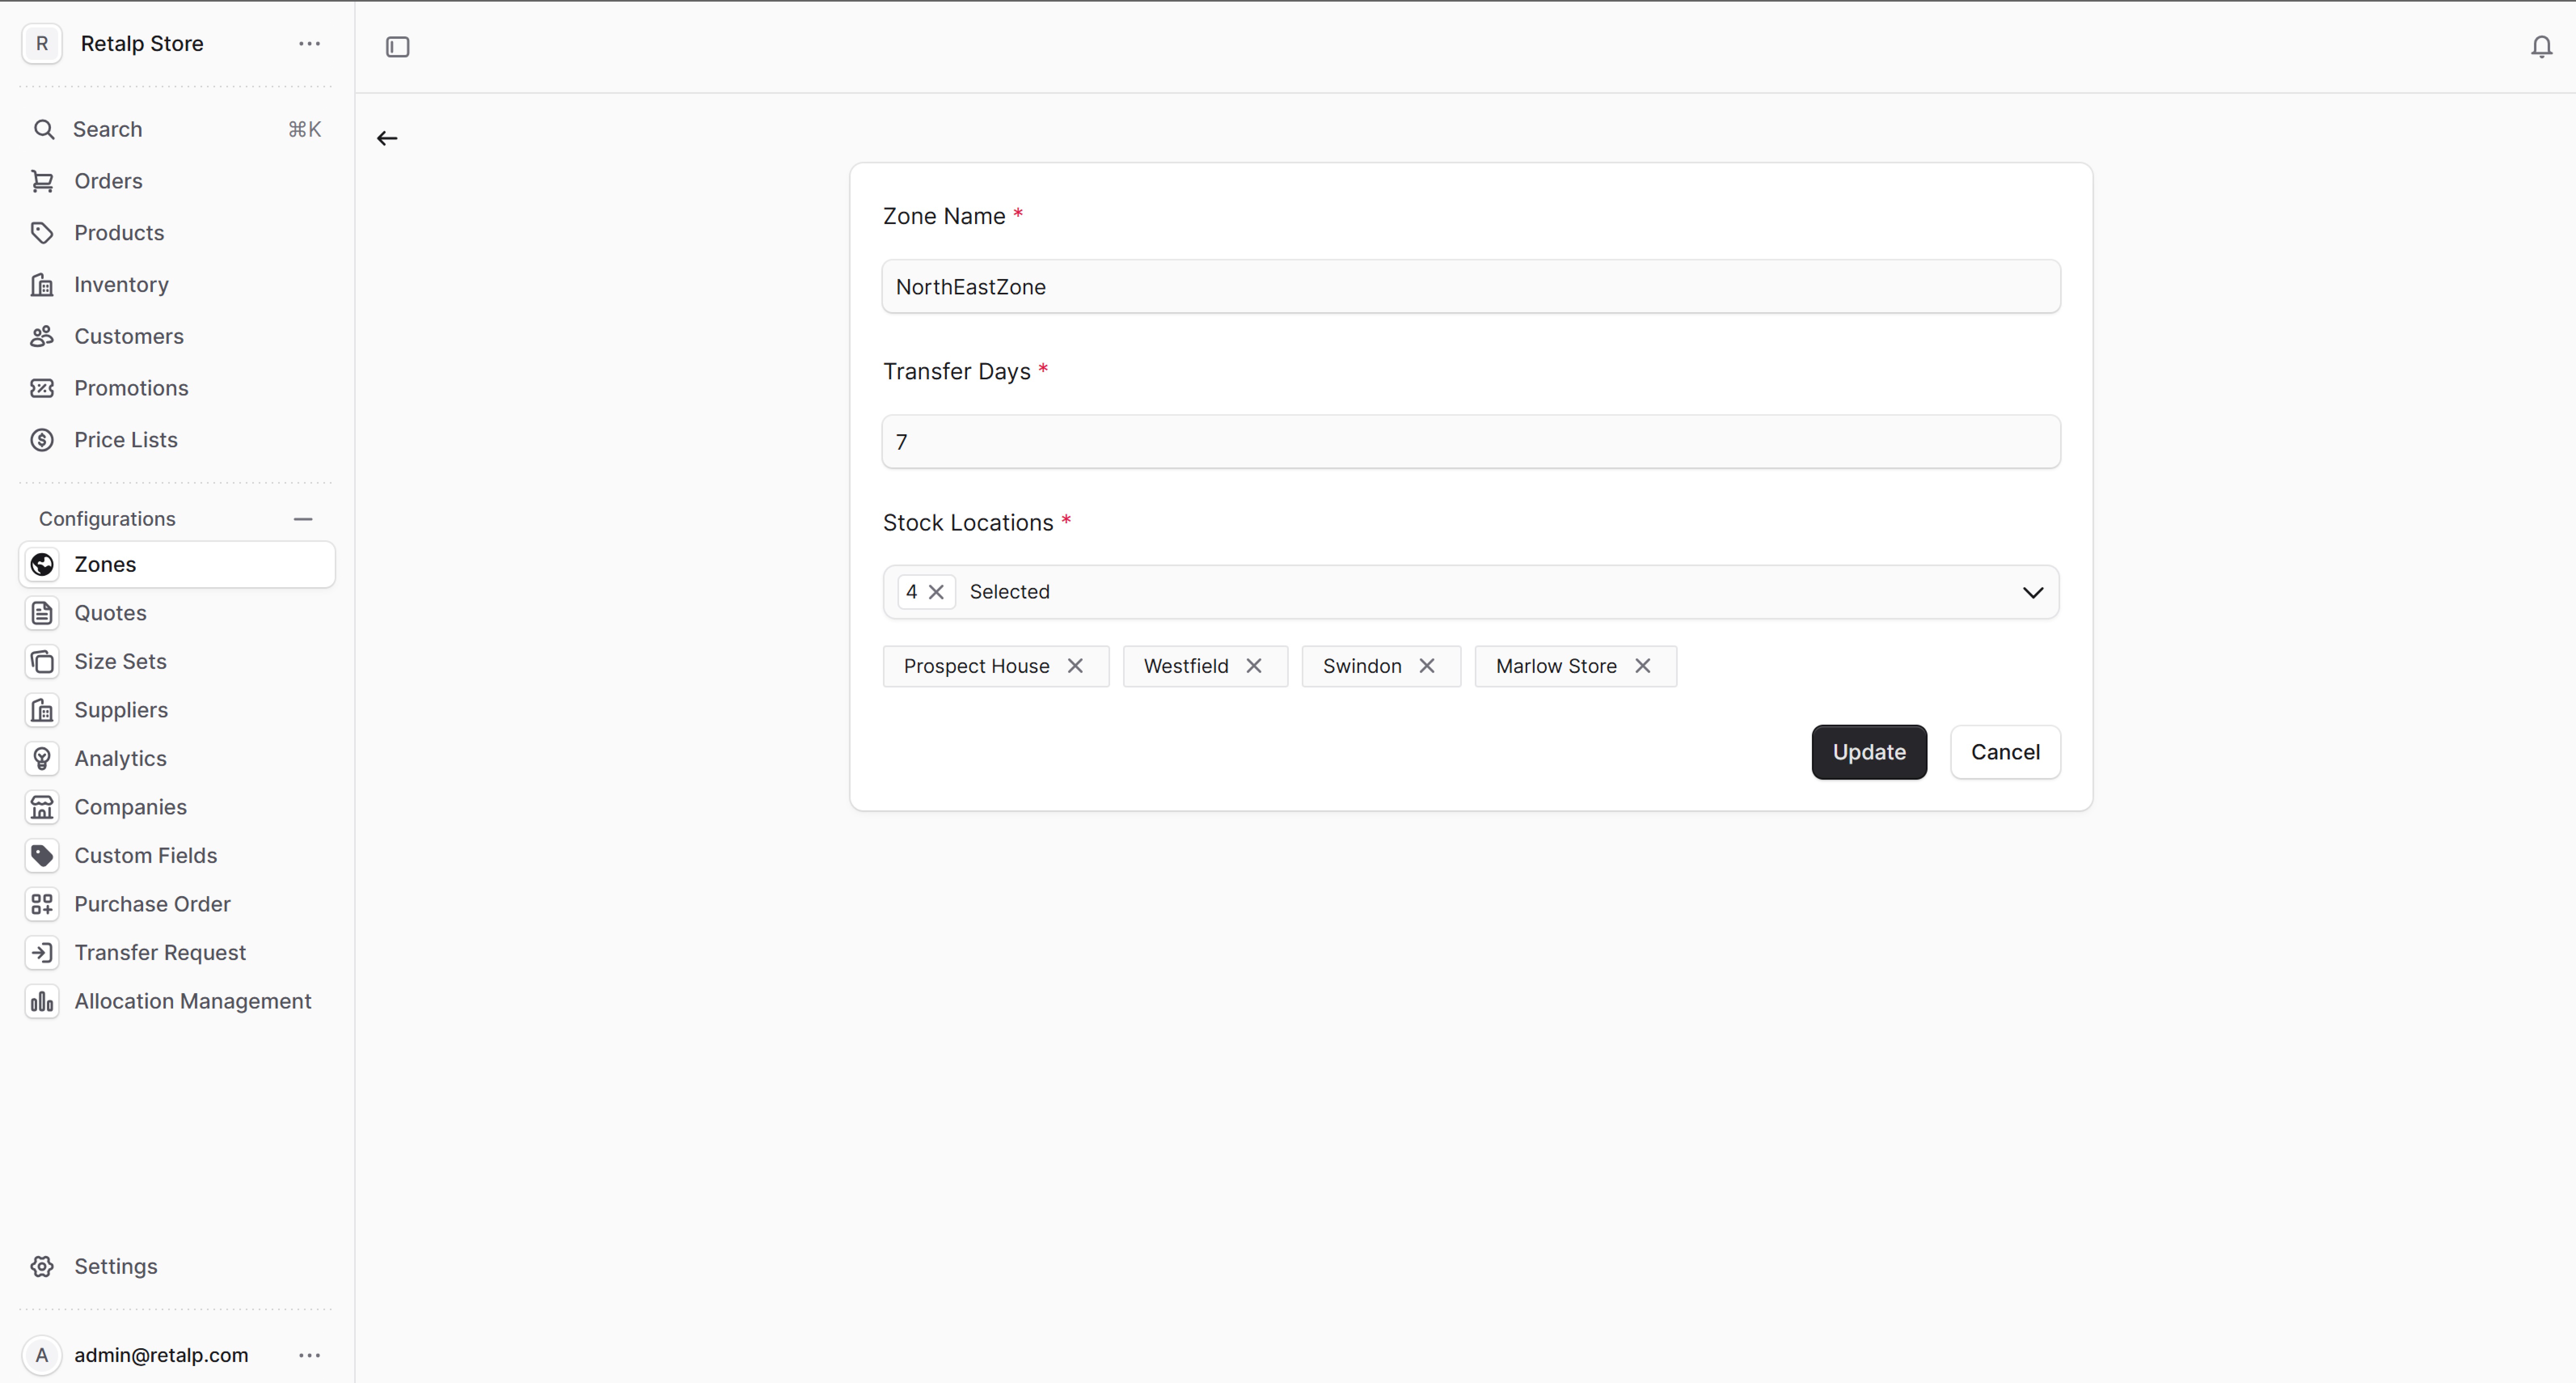Click the Inventory building icon
Screen dimensions: 2576x1383
tap(42, 285)
